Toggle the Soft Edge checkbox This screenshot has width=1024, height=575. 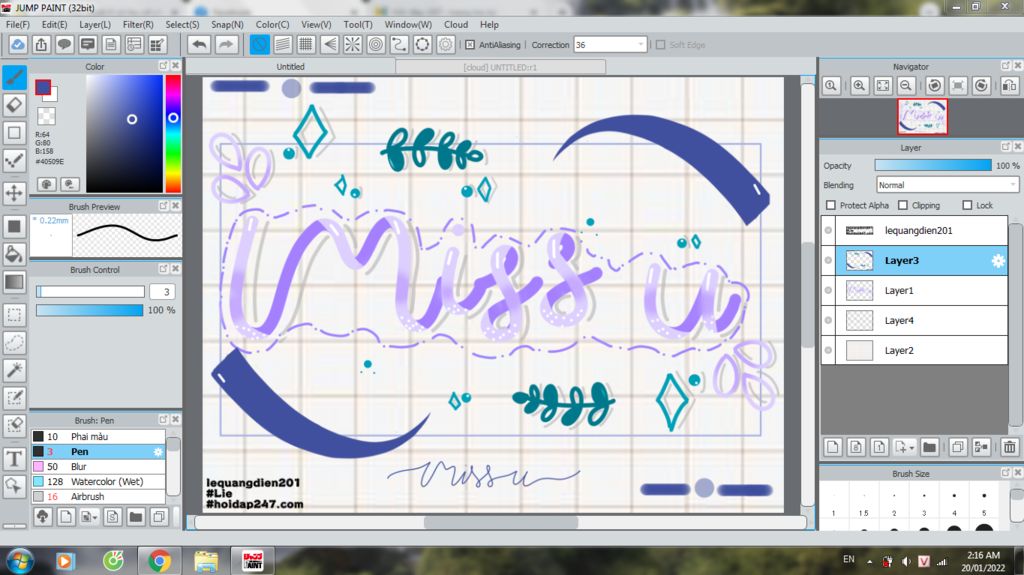pyautogui.click(x=660, y=45)
